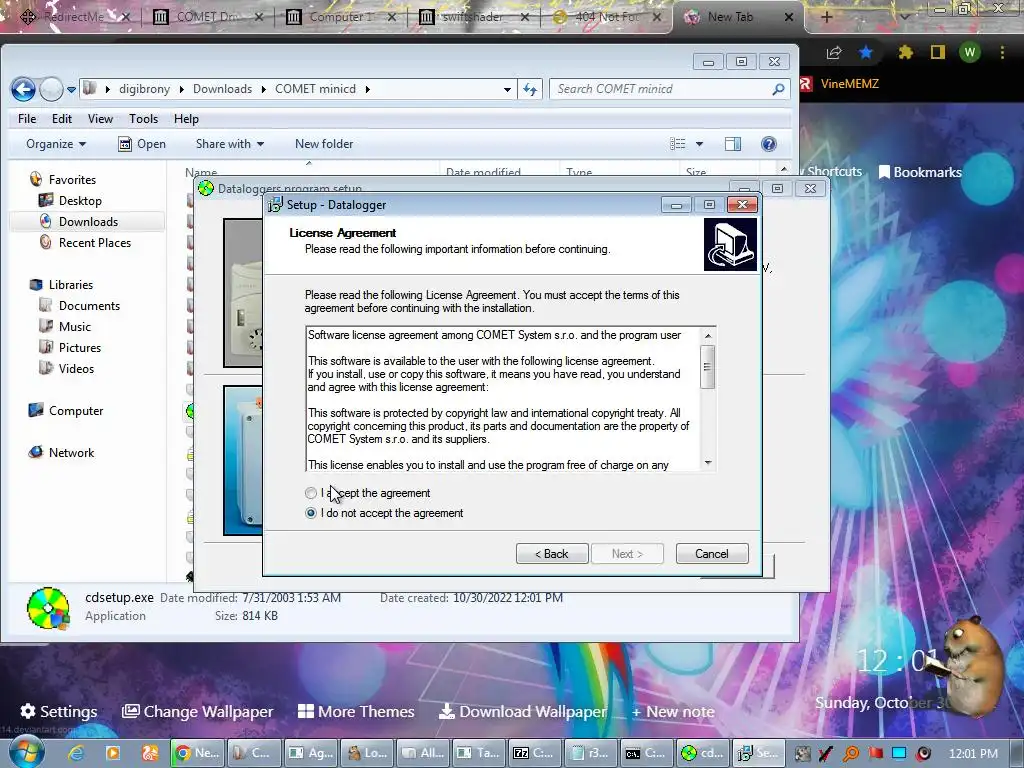1024x768 pixels.
Task: Click the Open button in the Explorer toolbar
Action: (142, 144)
